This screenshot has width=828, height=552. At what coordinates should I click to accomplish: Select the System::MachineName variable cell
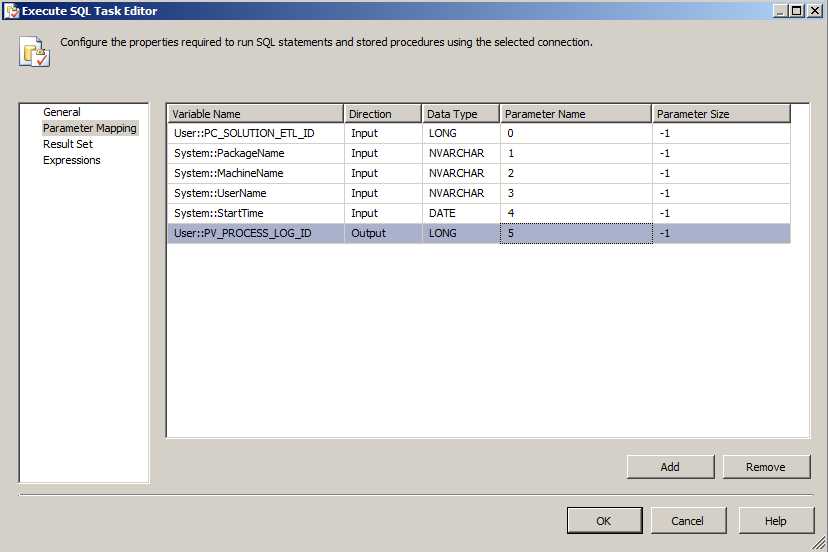click(x=256, y=173)
